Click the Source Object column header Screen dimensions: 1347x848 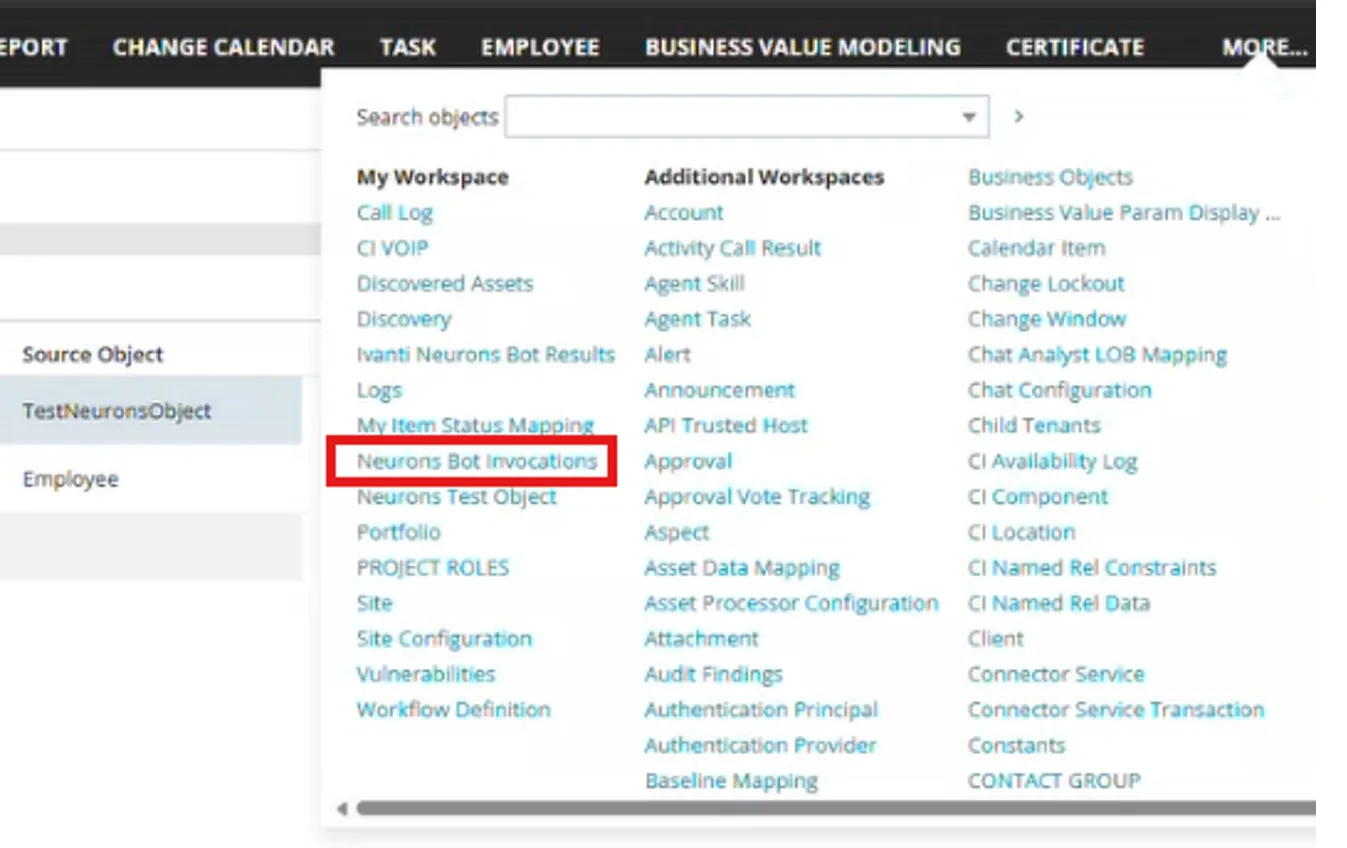click(x=93, y=354)
